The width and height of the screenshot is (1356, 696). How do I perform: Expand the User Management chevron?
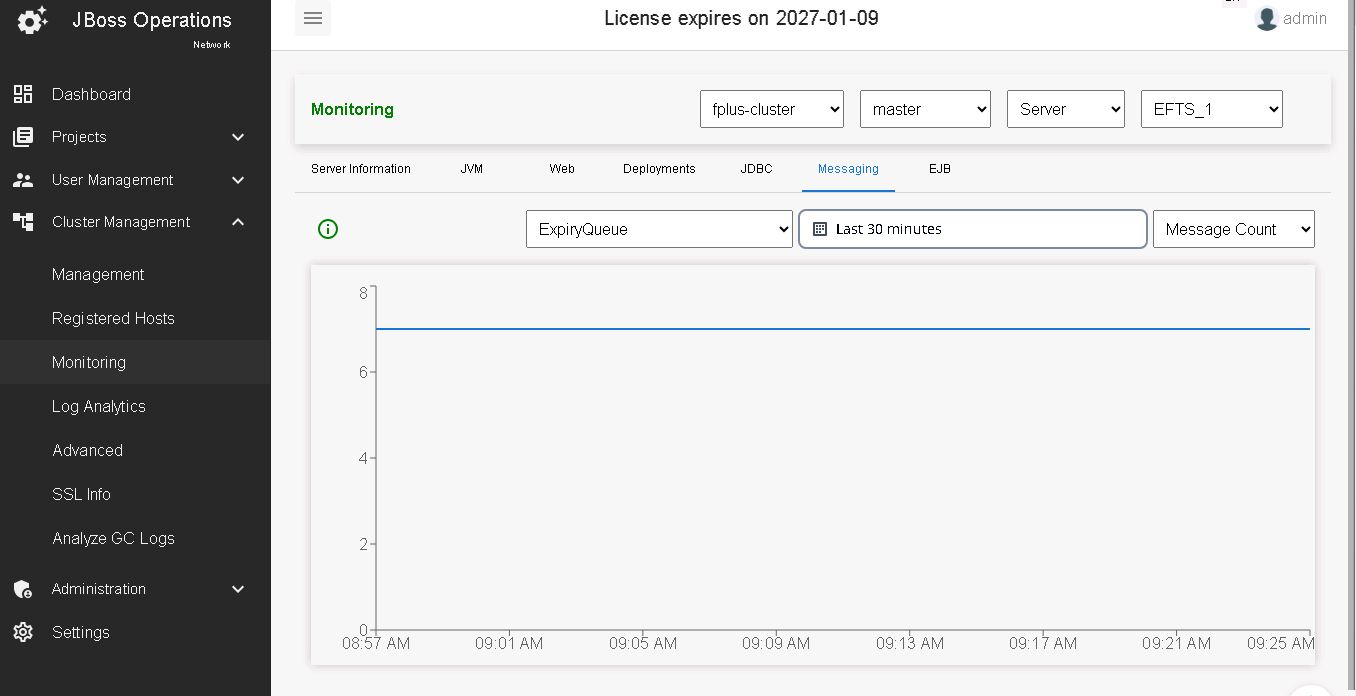click(238, 180)
